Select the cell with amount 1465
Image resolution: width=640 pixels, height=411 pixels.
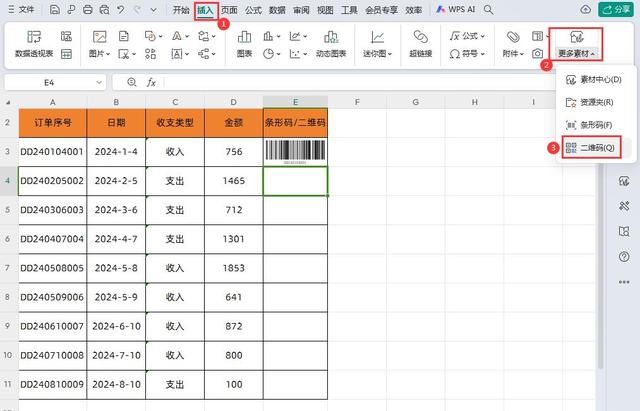tap(233, 181)
